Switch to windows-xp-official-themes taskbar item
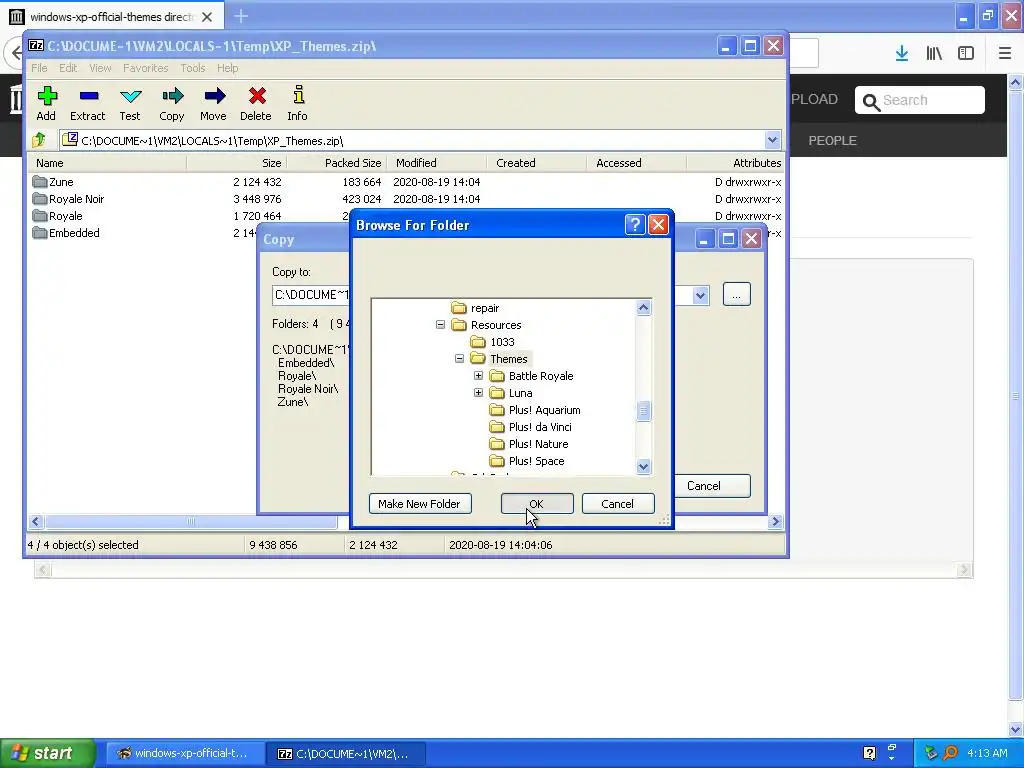Screen dimensions: 1024x768 pyautogui.click(x=185, y=753)
